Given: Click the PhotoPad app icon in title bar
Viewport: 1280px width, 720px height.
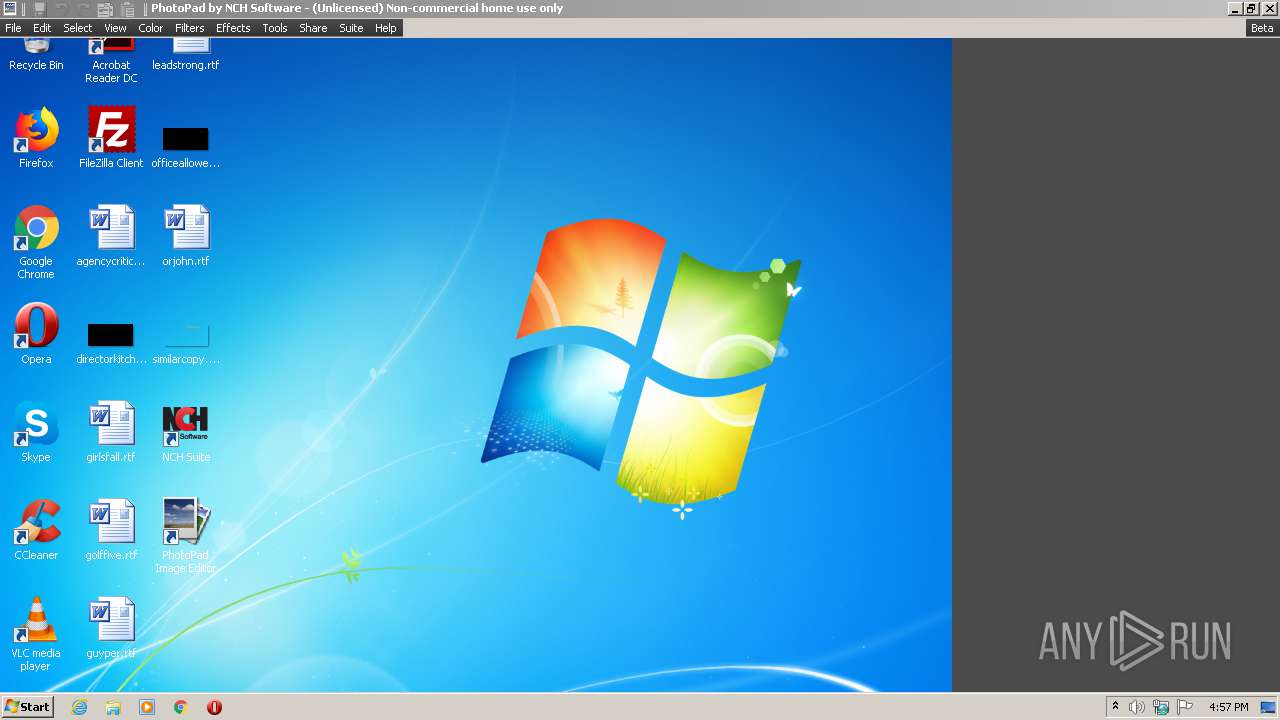Looking at the screenshot, I should coord(10,8).
